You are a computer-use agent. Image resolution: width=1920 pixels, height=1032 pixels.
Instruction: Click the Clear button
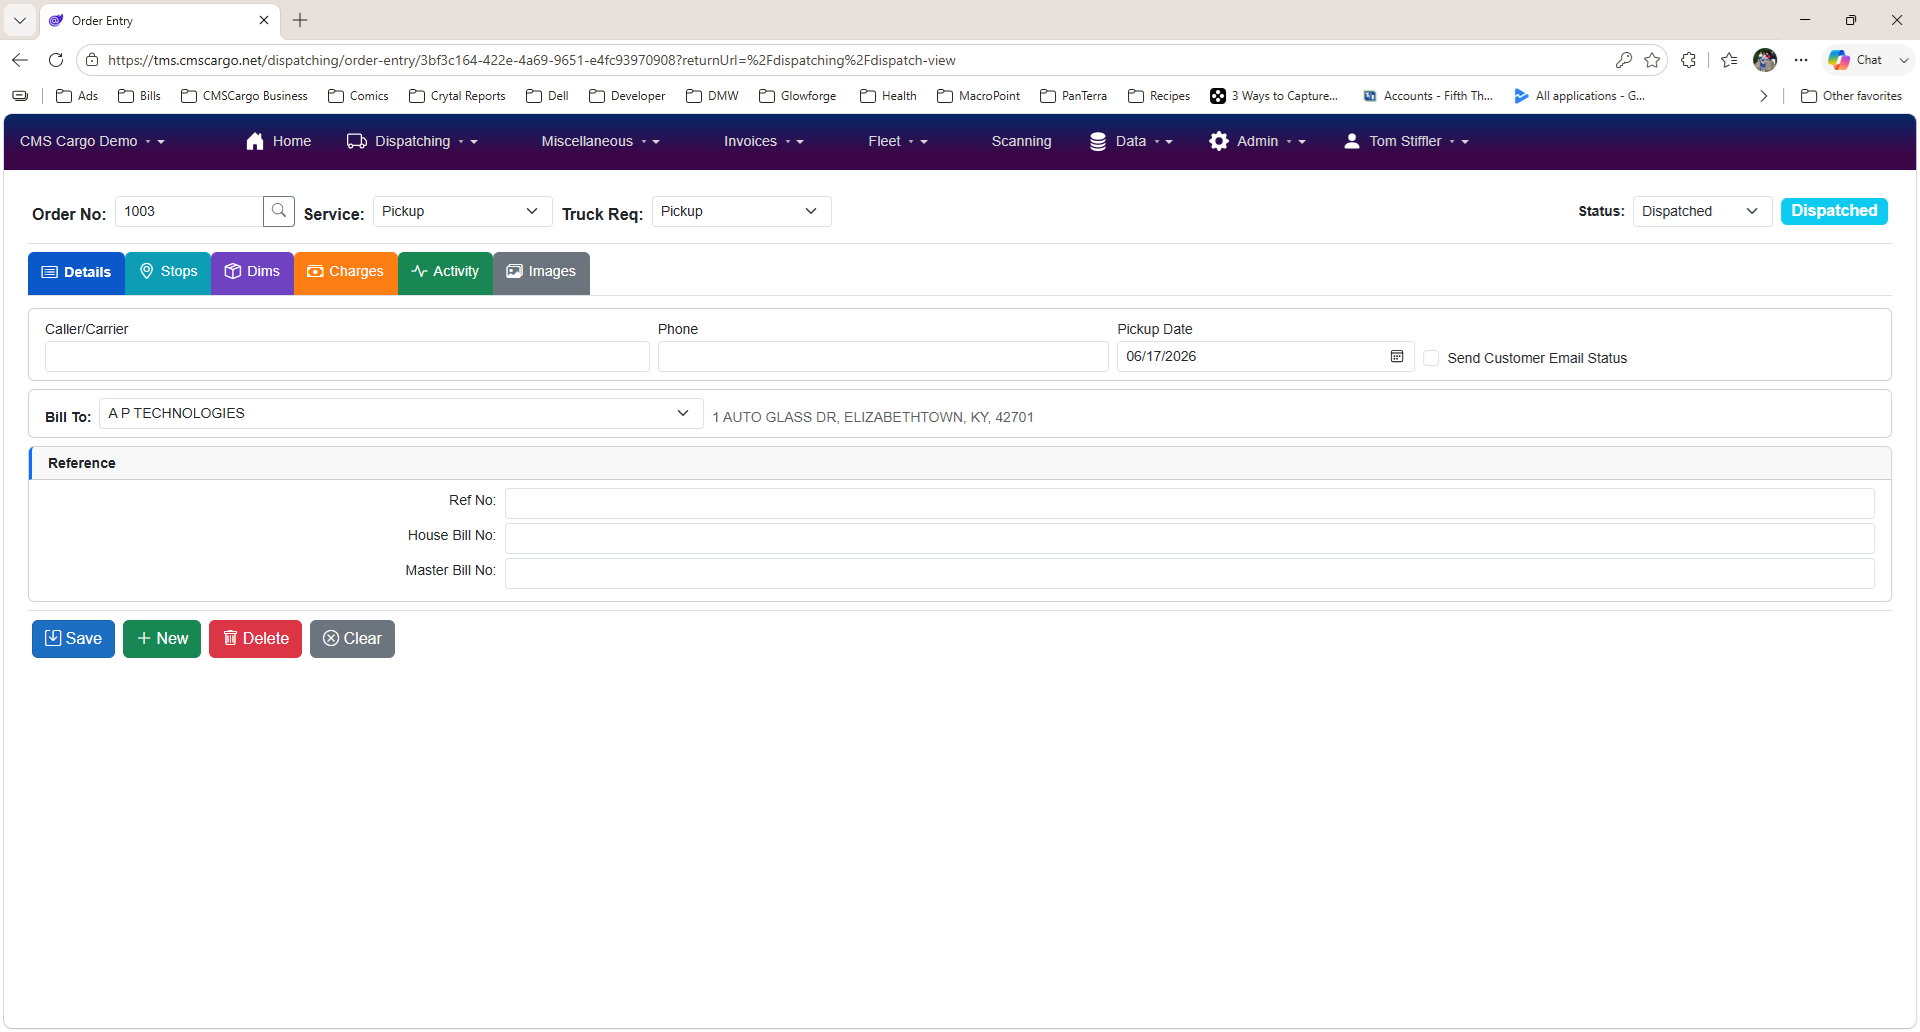(352, 639)
